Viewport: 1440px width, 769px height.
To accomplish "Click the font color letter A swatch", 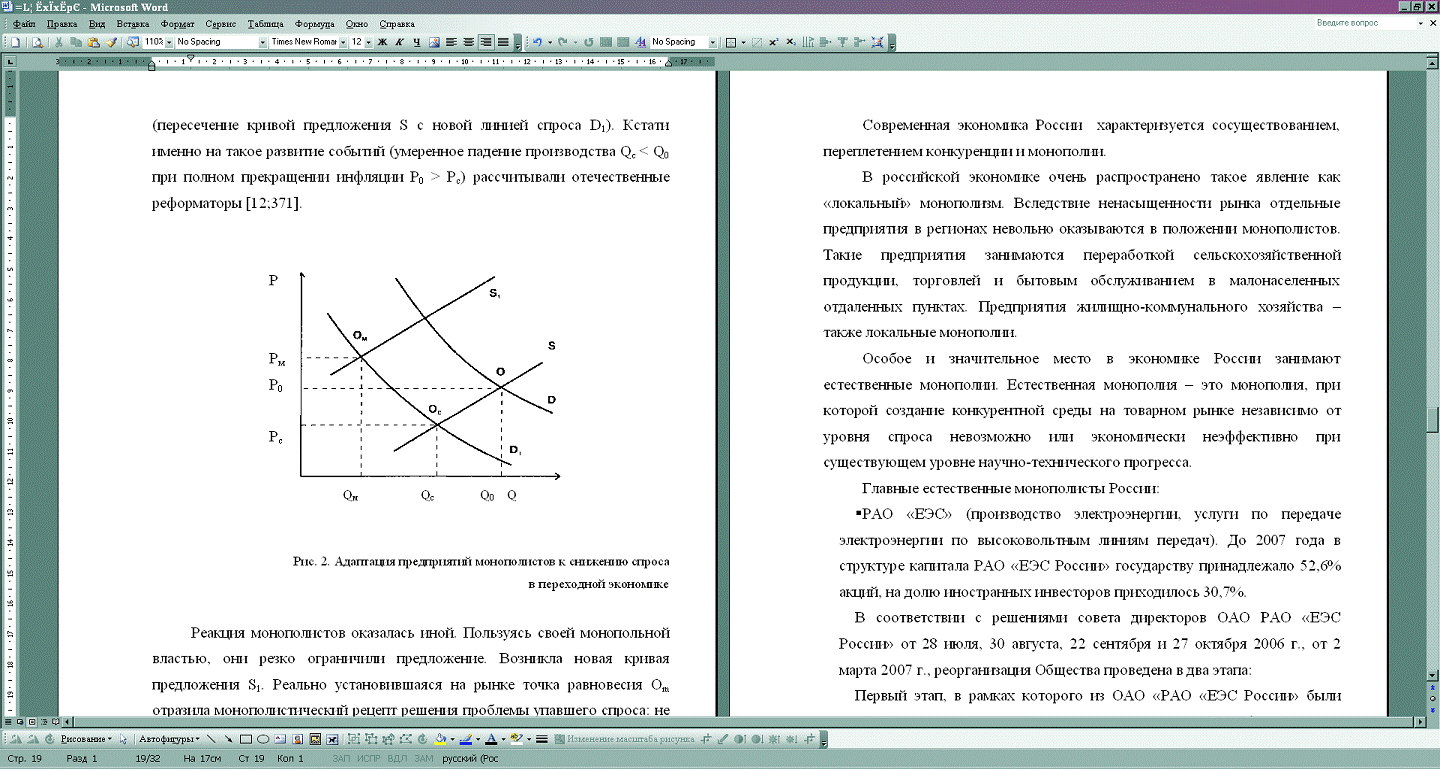I will [490, 740].
